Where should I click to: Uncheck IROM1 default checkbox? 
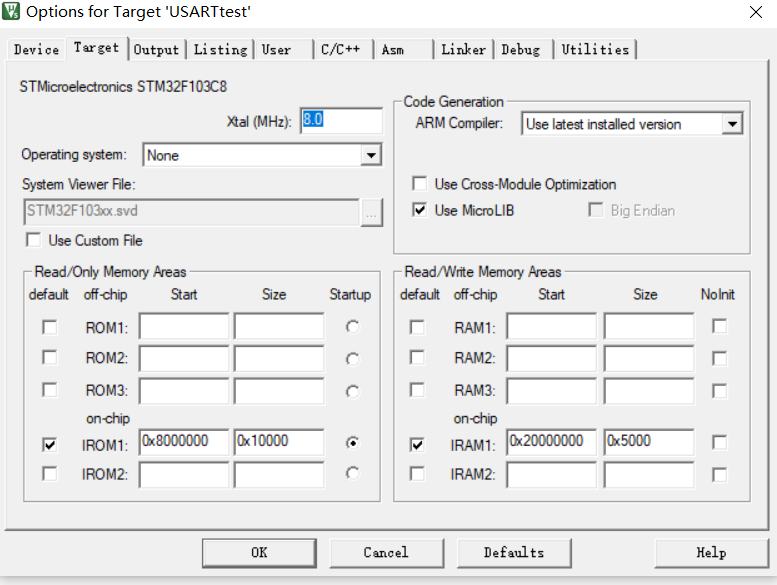(49, 445)
